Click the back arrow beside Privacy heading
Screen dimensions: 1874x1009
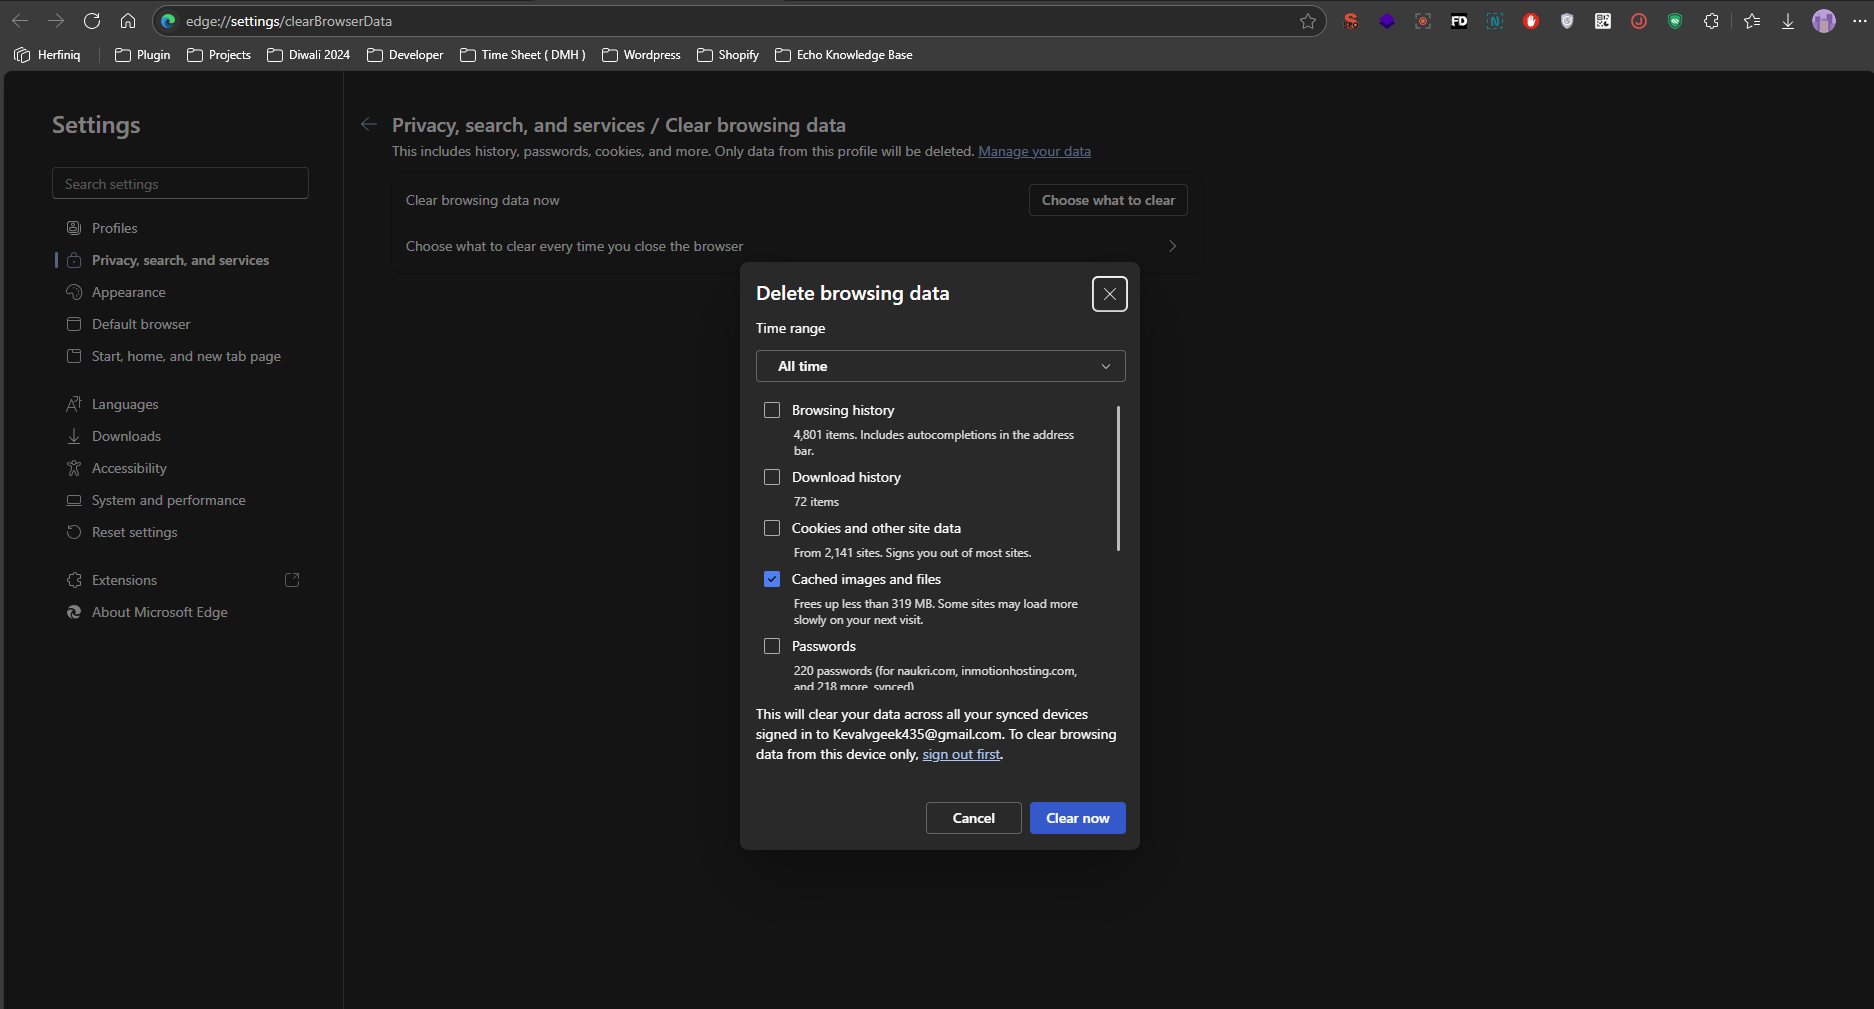369,125
